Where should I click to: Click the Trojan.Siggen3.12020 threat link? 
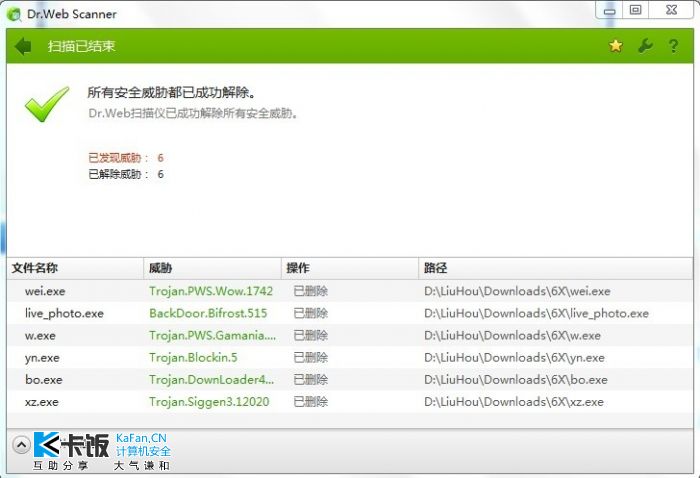(x=211, y=401)
